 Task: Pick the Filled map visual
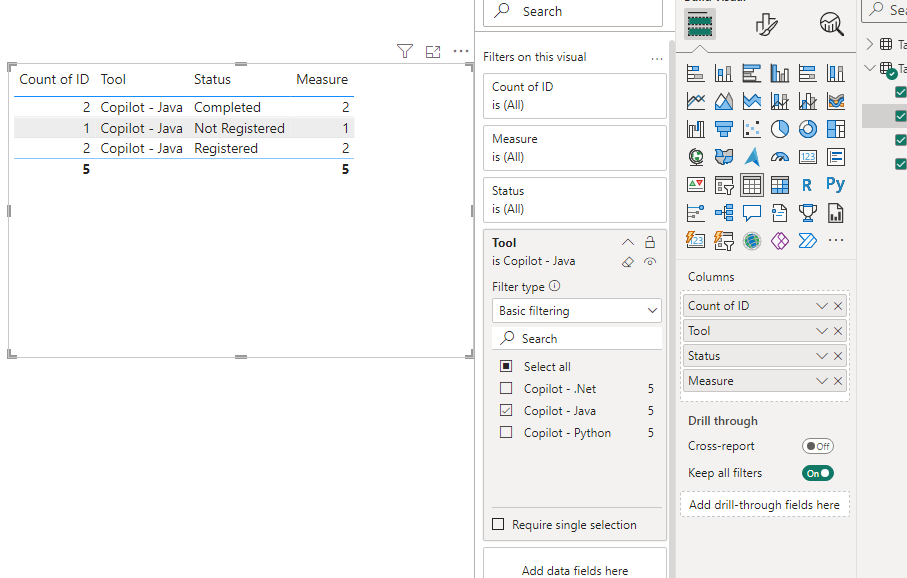pos(724,157)
